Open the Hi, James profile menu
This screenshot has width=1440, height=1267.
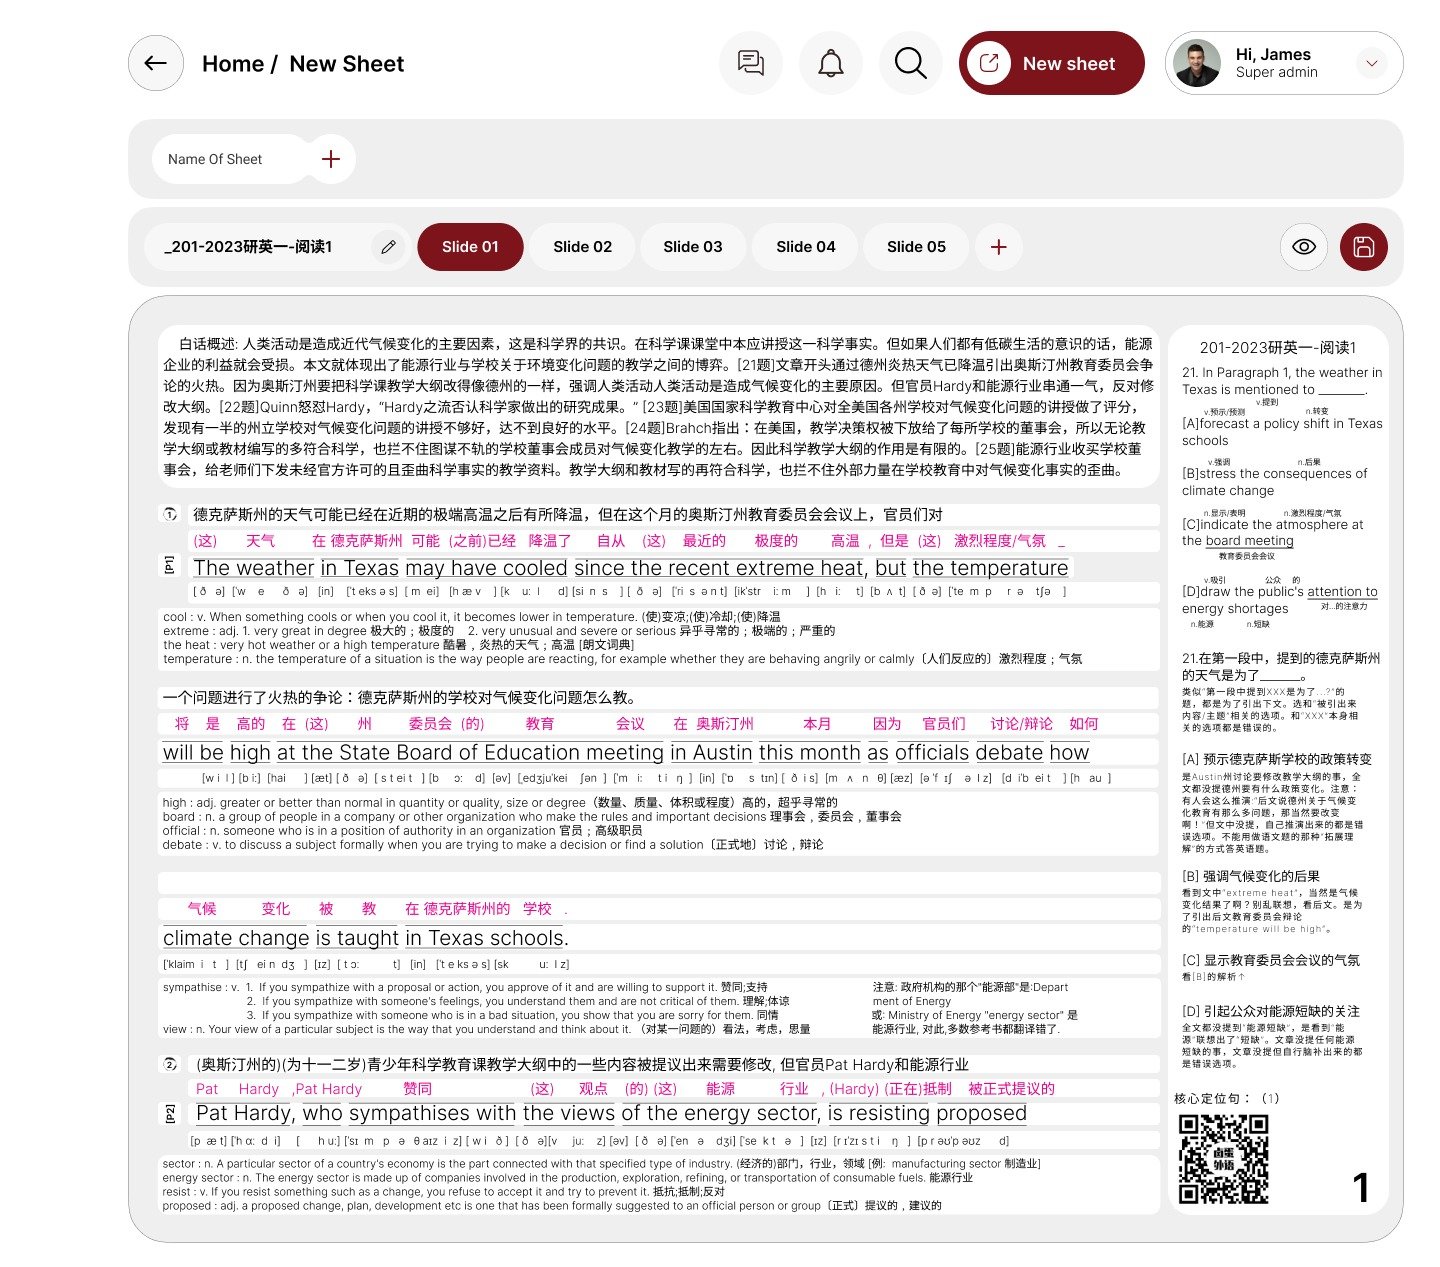click(1274, 63)
